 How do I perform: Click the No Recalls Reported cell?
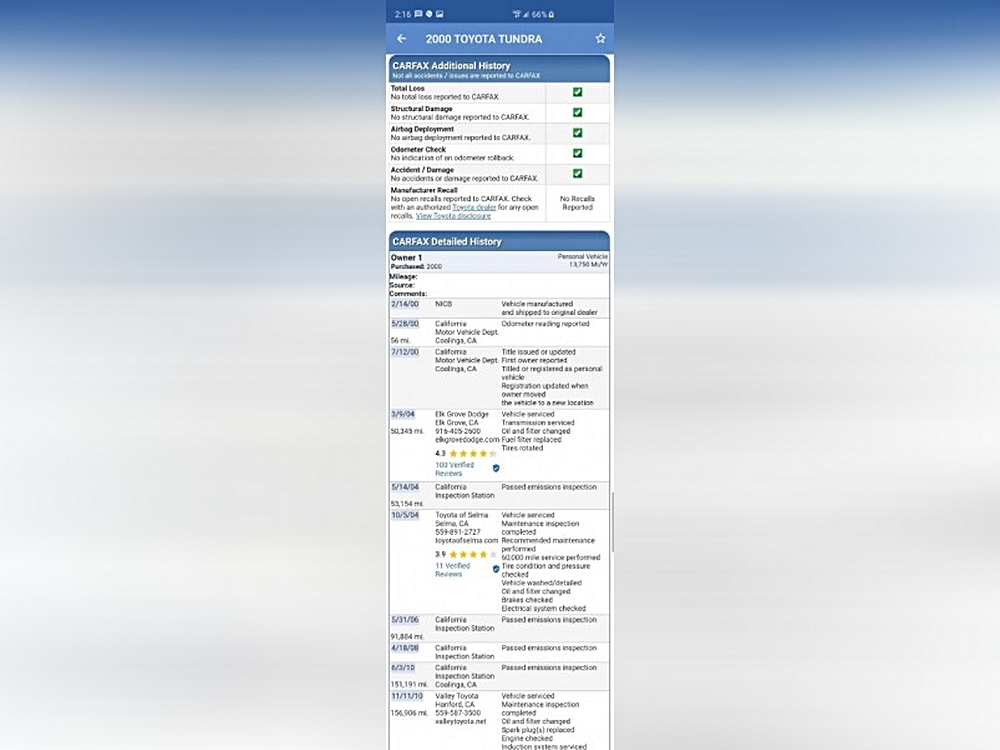tap(577, 203)
